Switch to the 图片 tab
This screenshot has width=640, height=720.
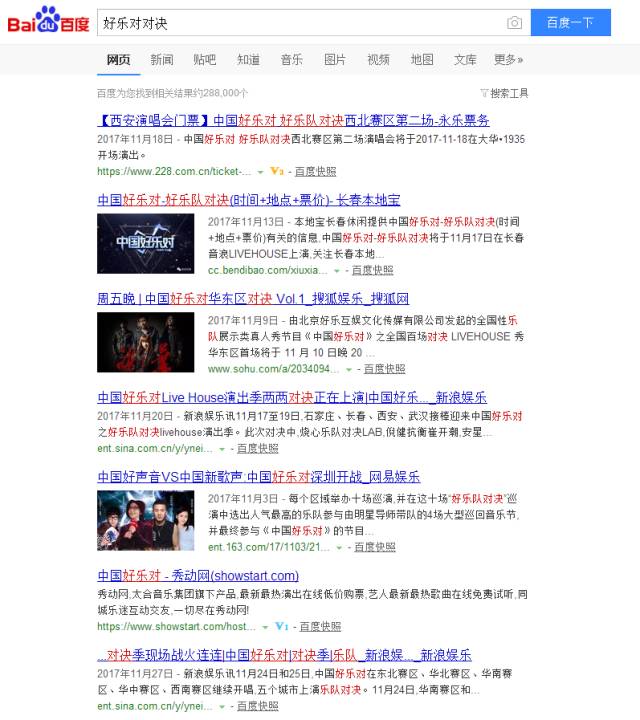335,60
